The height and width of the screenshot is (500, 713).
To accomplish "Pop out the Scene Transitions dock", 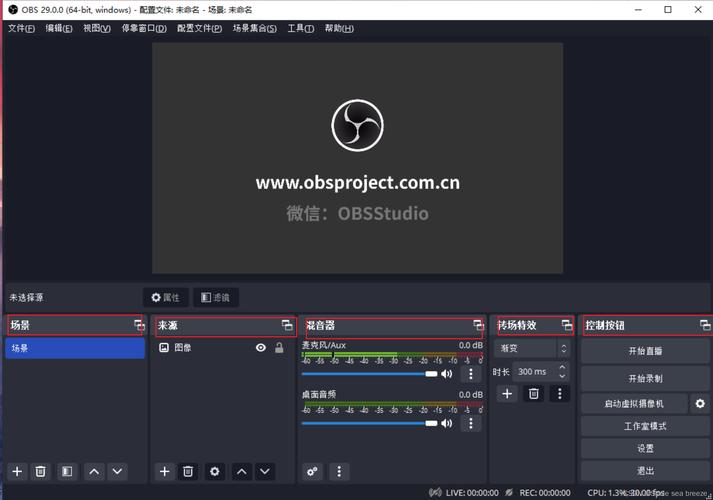I will [x=567, y=325].
